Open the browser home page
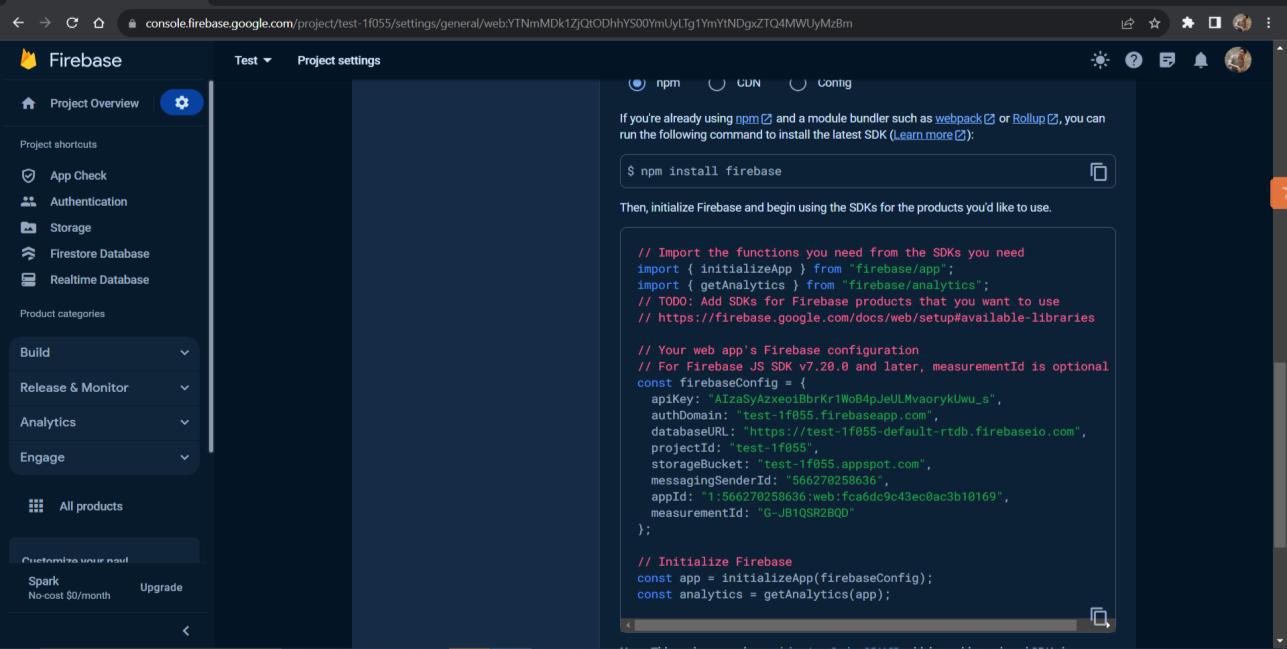The height and width of the screenshot is (649, 1287). click(98, 22)
